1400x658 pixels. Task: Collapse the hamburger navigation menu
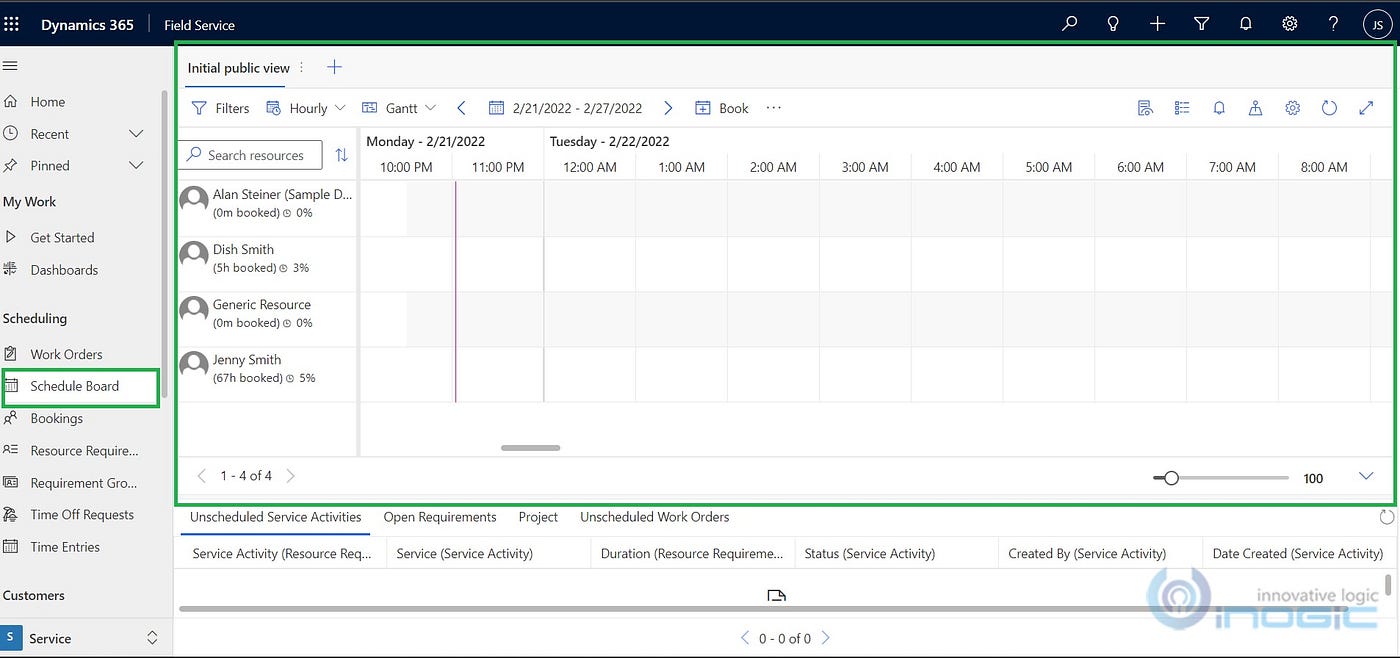tap(11, 66)
